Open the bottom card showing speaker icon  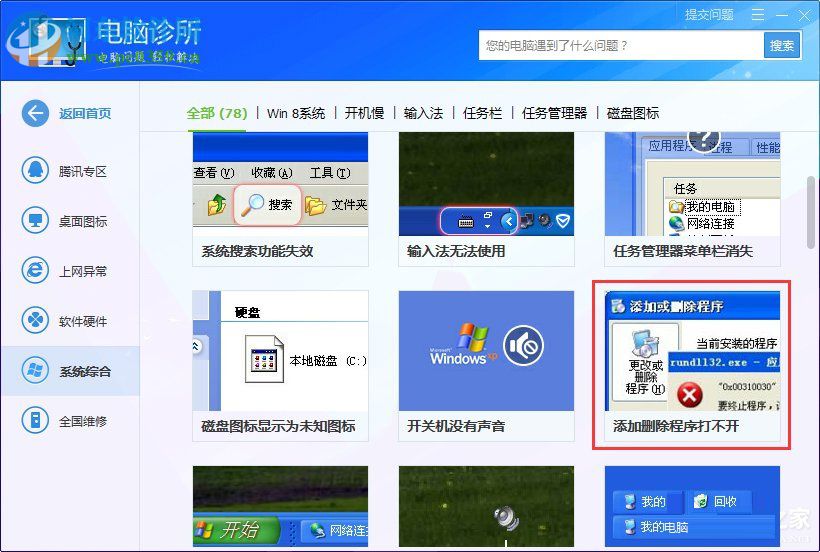(x=486, y=507)
